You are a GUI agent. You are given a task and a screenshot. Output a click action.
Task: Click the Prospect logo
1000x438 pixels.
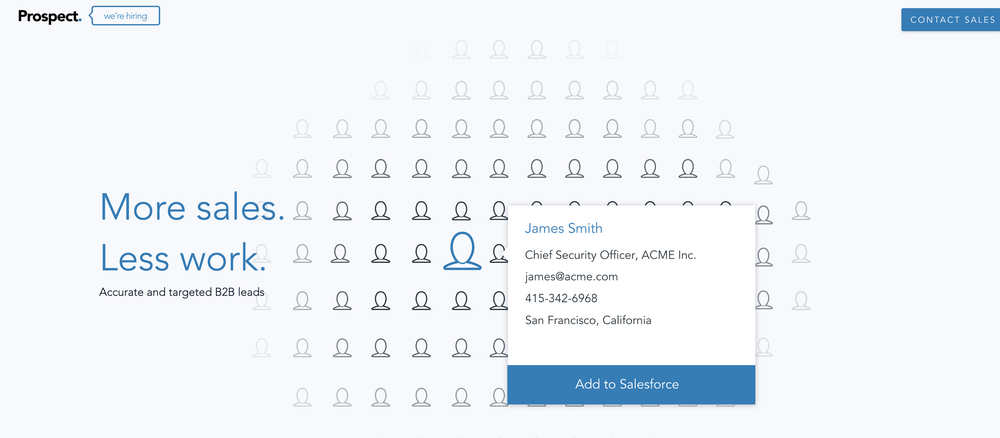pyautogui.click(x=49, y=16)
